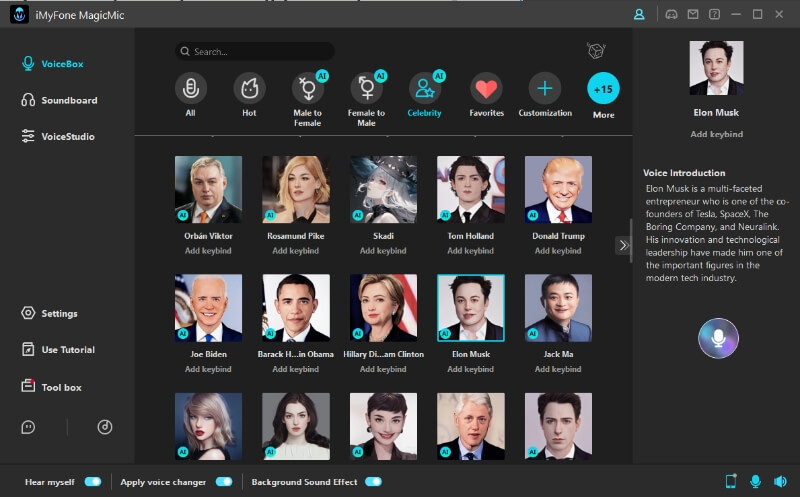
Task: Click the round microphone test button
Action: tap(718, 338)
